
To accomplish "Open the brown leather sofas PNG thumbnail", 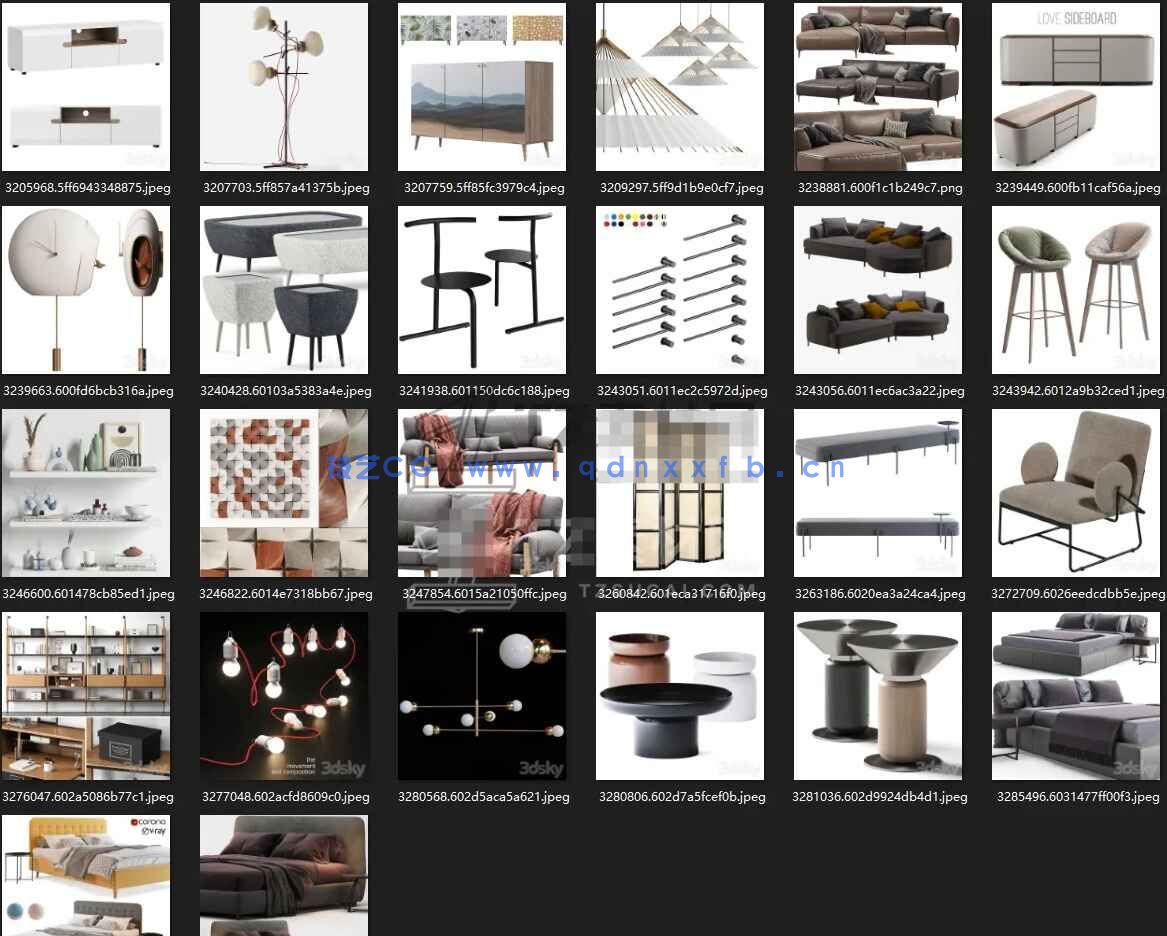I will pyautogui.click(x=878, y=87).
